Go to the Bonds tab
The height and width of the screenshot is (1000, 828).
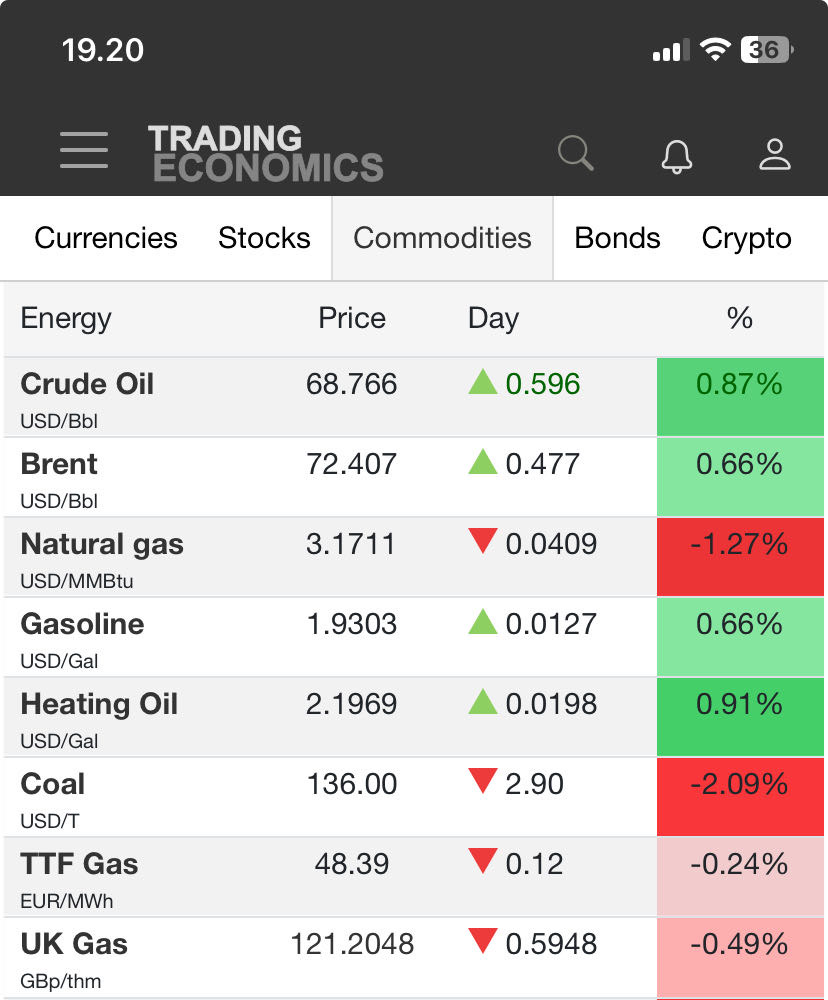coord(617,238)
